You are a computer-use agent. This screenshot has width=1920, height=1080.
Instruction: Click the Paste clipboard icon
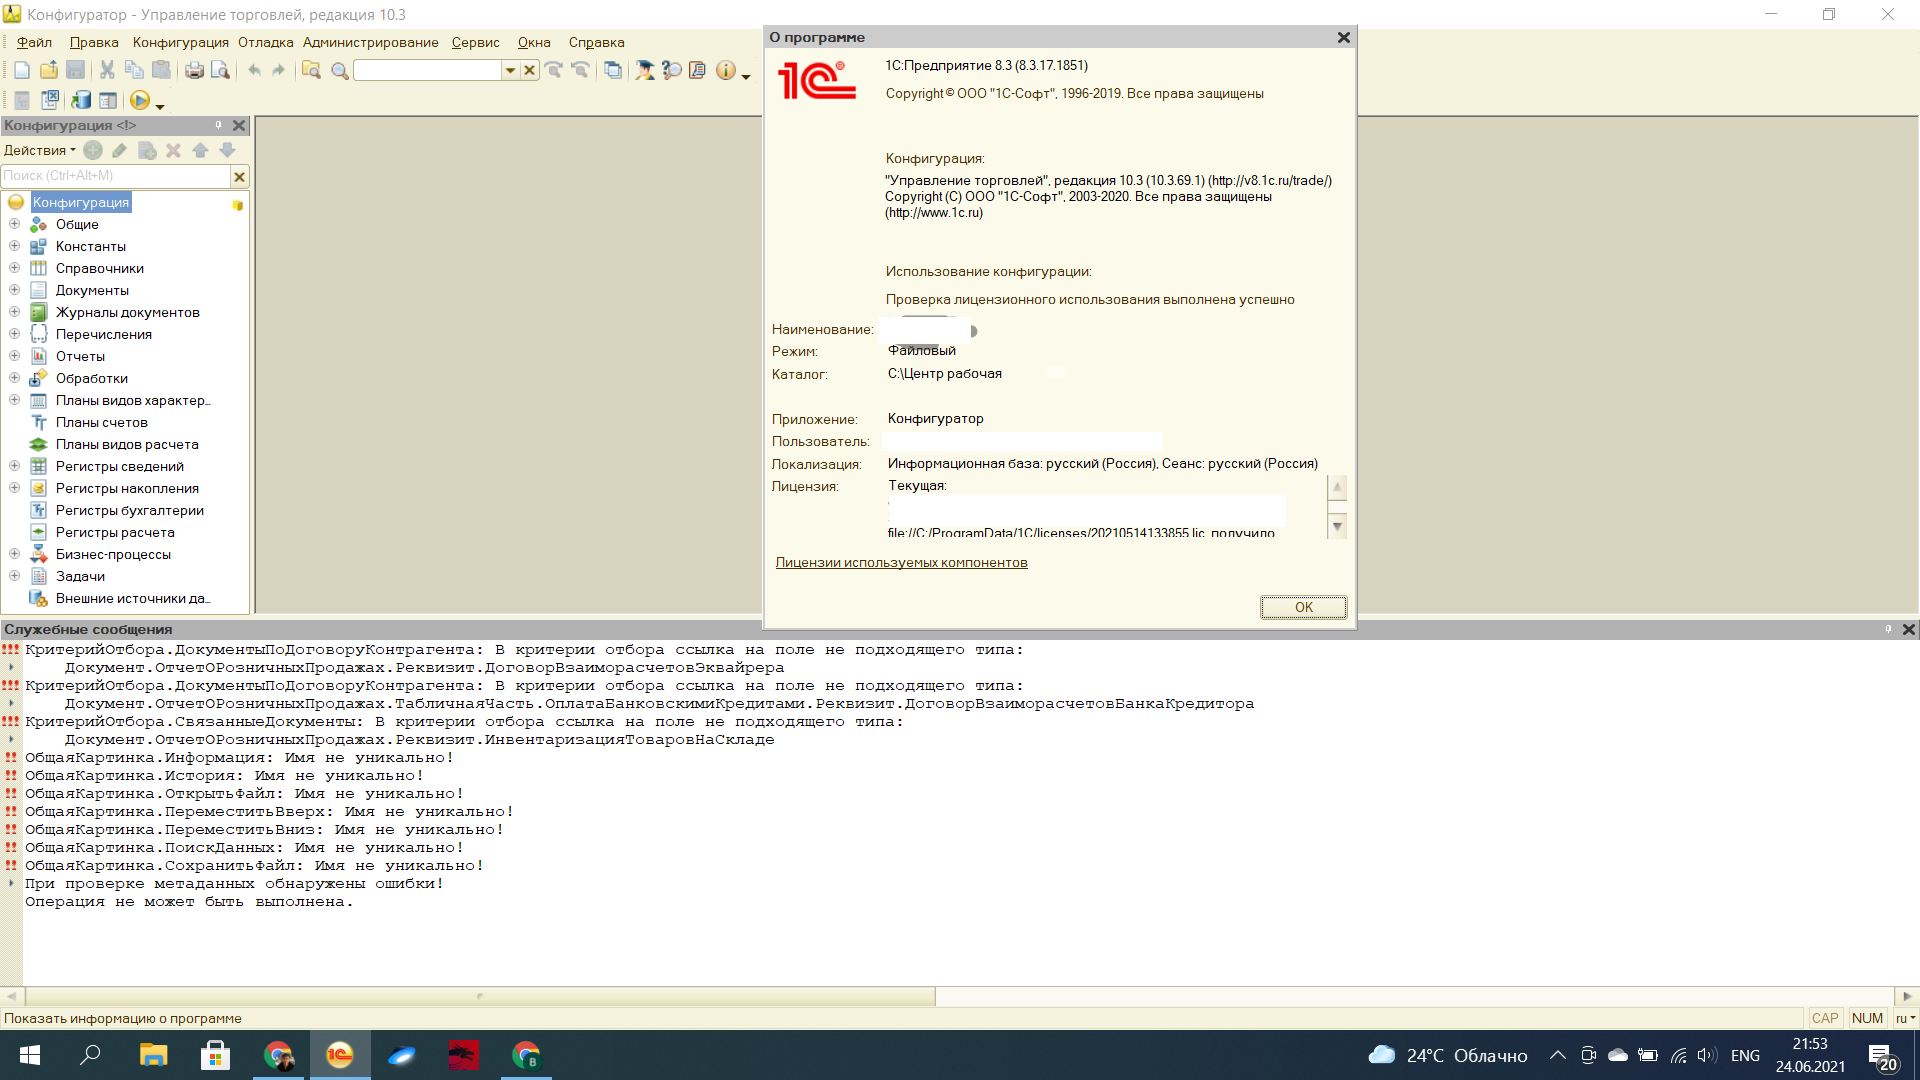161,70
